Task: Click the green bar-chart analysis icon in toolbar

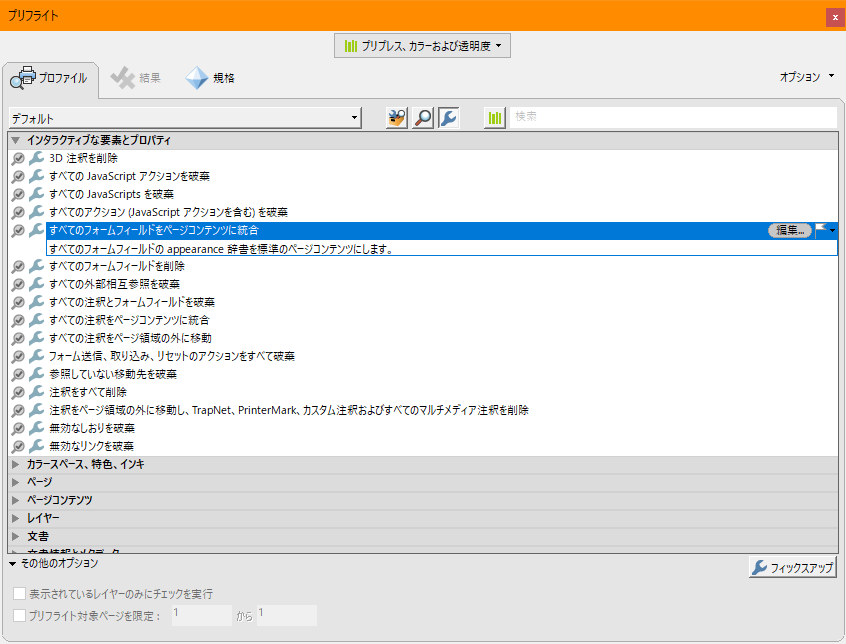Action: (494, 117)
